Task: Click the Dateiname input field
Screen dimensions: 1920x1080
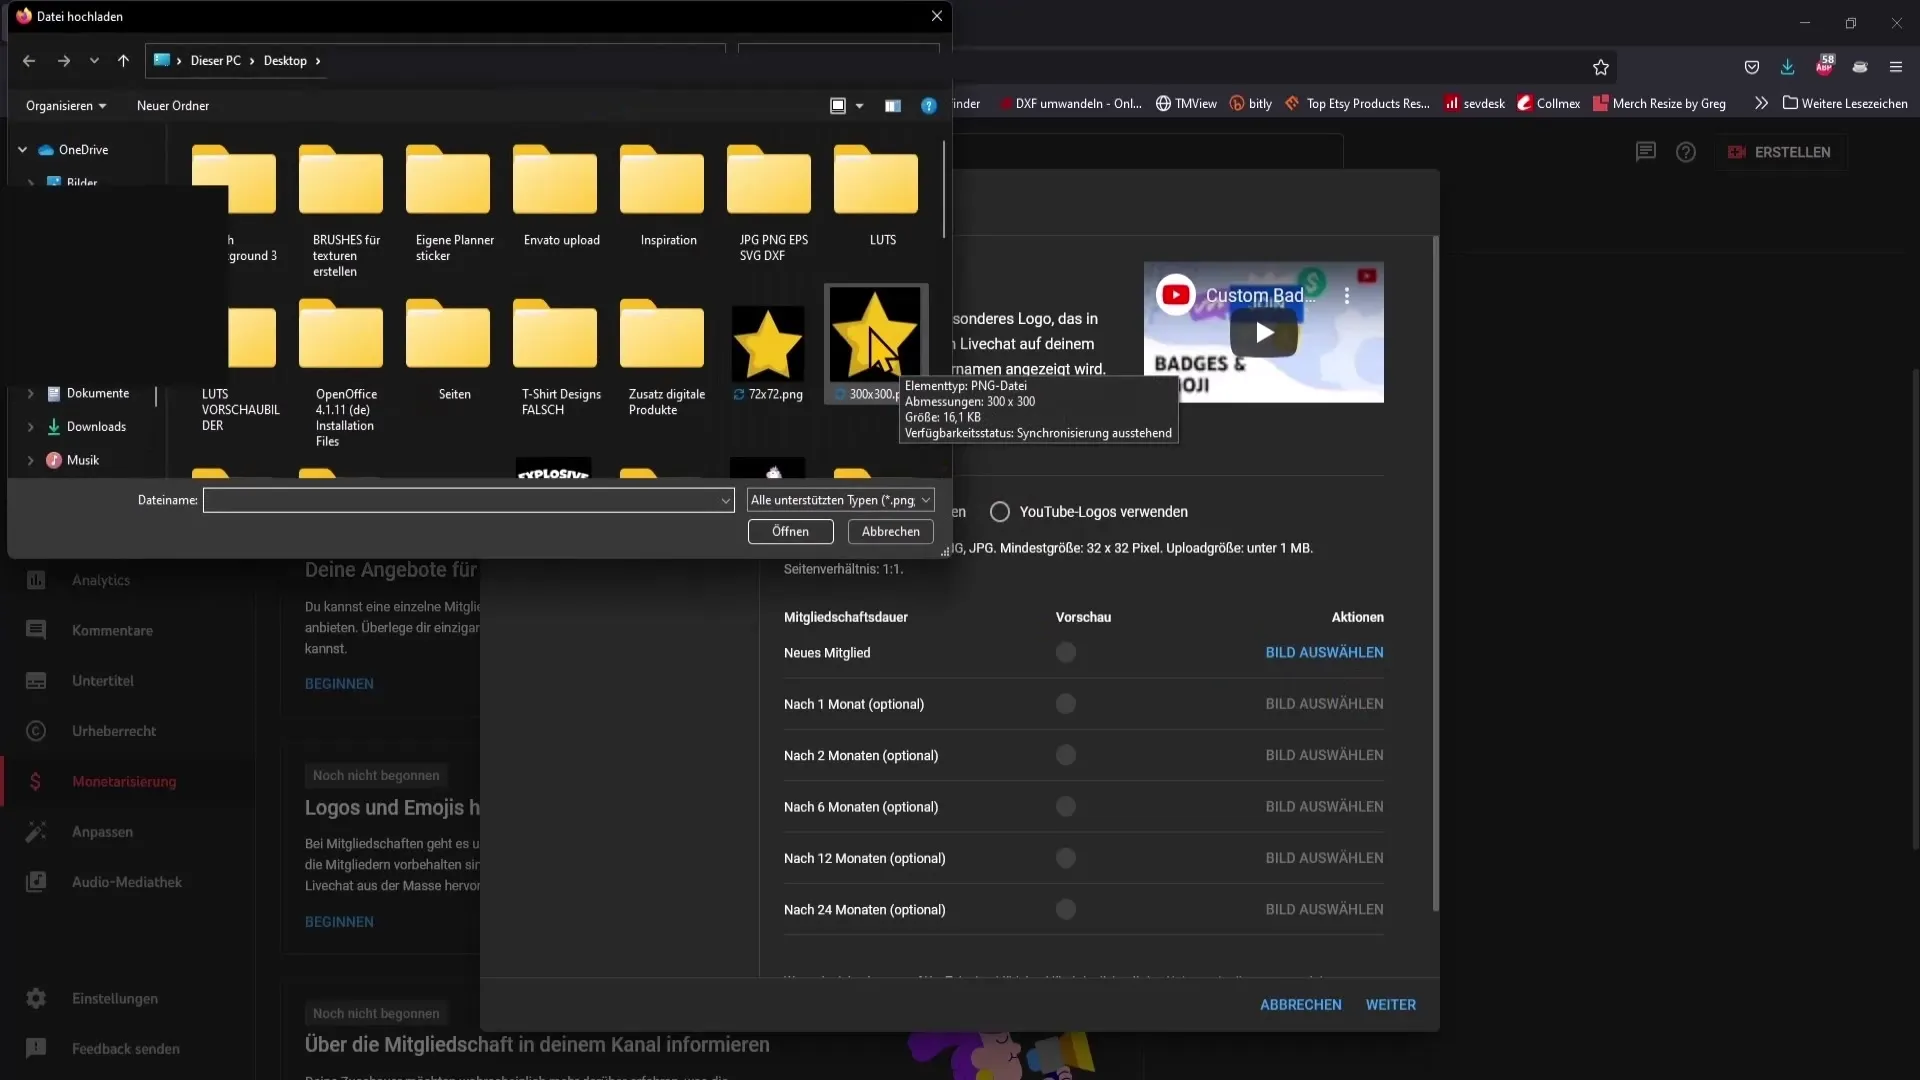Action: pyautogui.click(x=469, y=498)
